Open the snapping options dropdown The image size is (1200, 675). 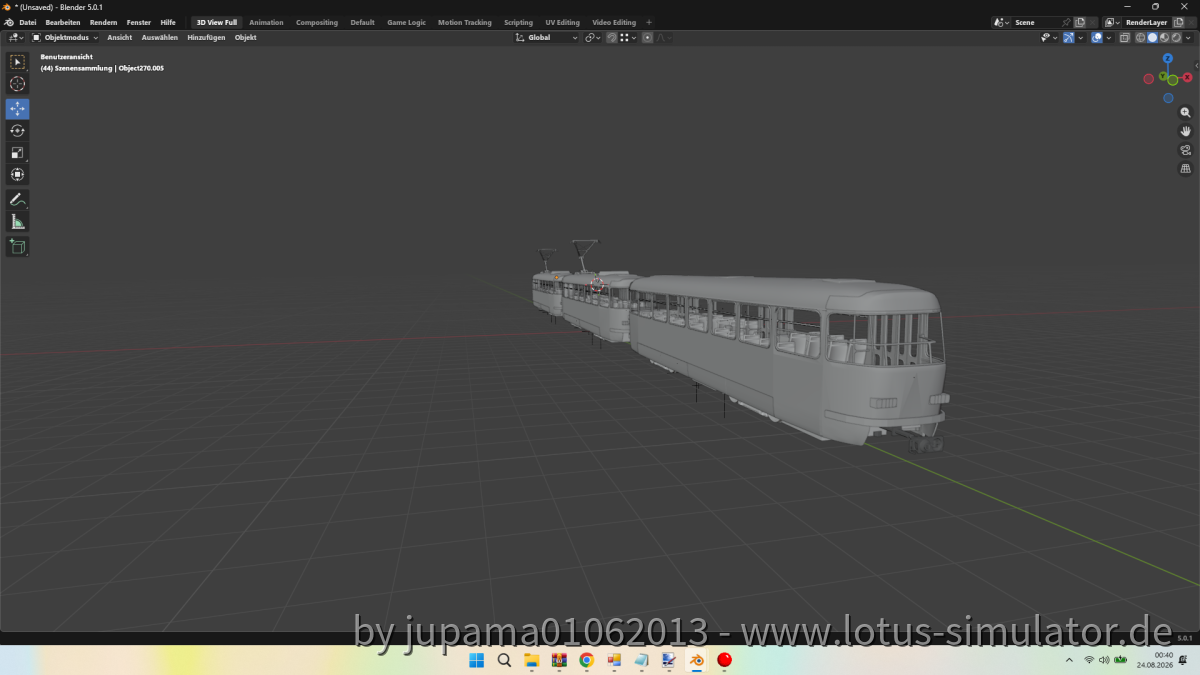point(626,37)
